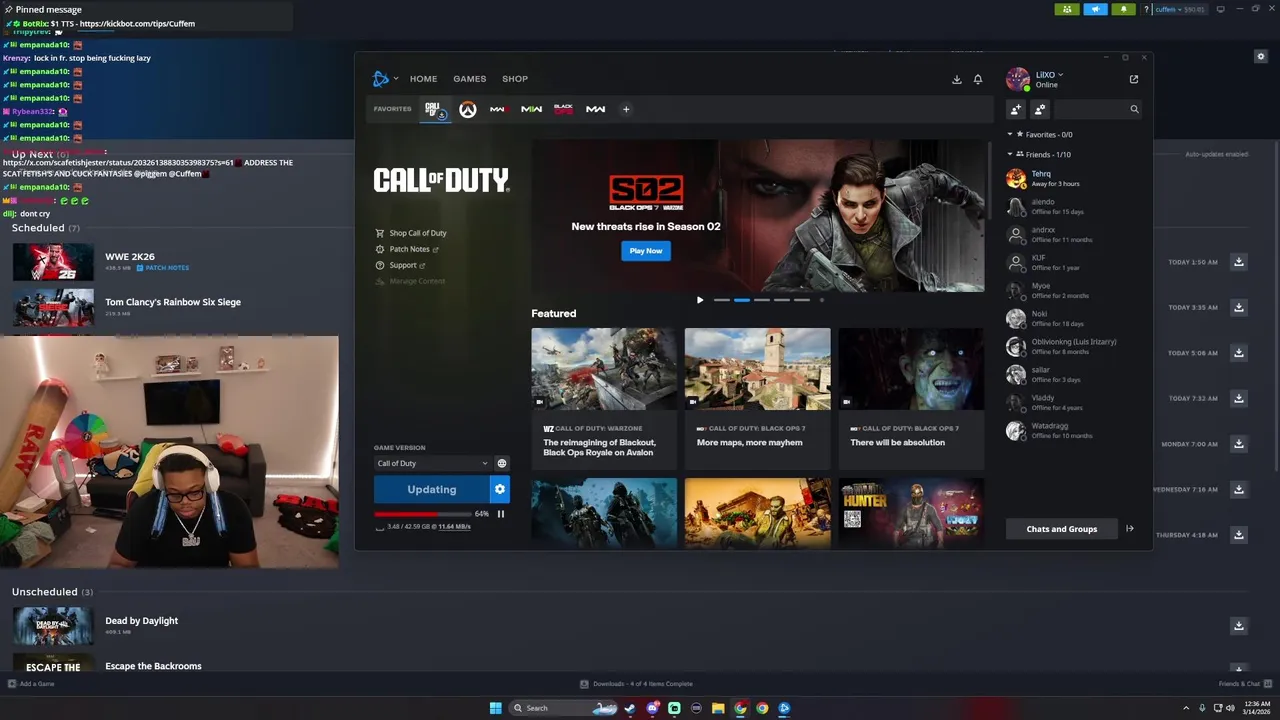Open the Battle.net downloads icon
Image resolution: width=1280 pixels, height=720 pixels.
(956, 79)
